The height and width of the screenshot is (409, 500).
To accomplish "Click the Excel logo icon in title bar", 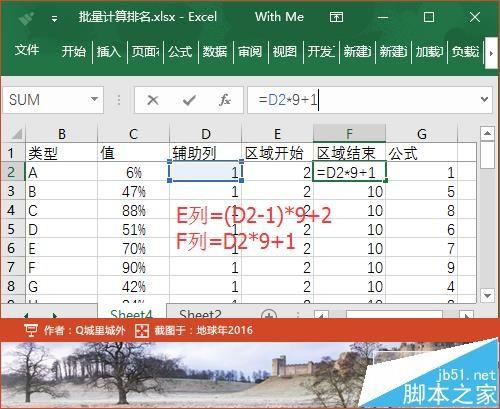I will click(x=27, y=18).
